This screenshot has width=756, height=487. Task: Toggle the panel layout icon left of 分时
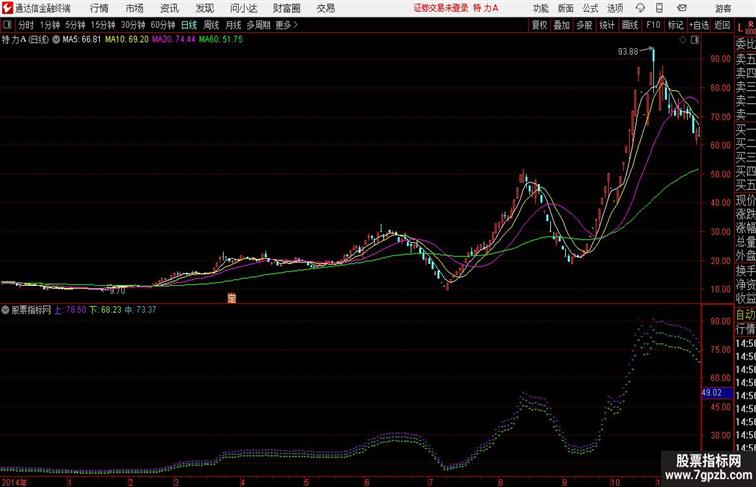pos(7,25)
